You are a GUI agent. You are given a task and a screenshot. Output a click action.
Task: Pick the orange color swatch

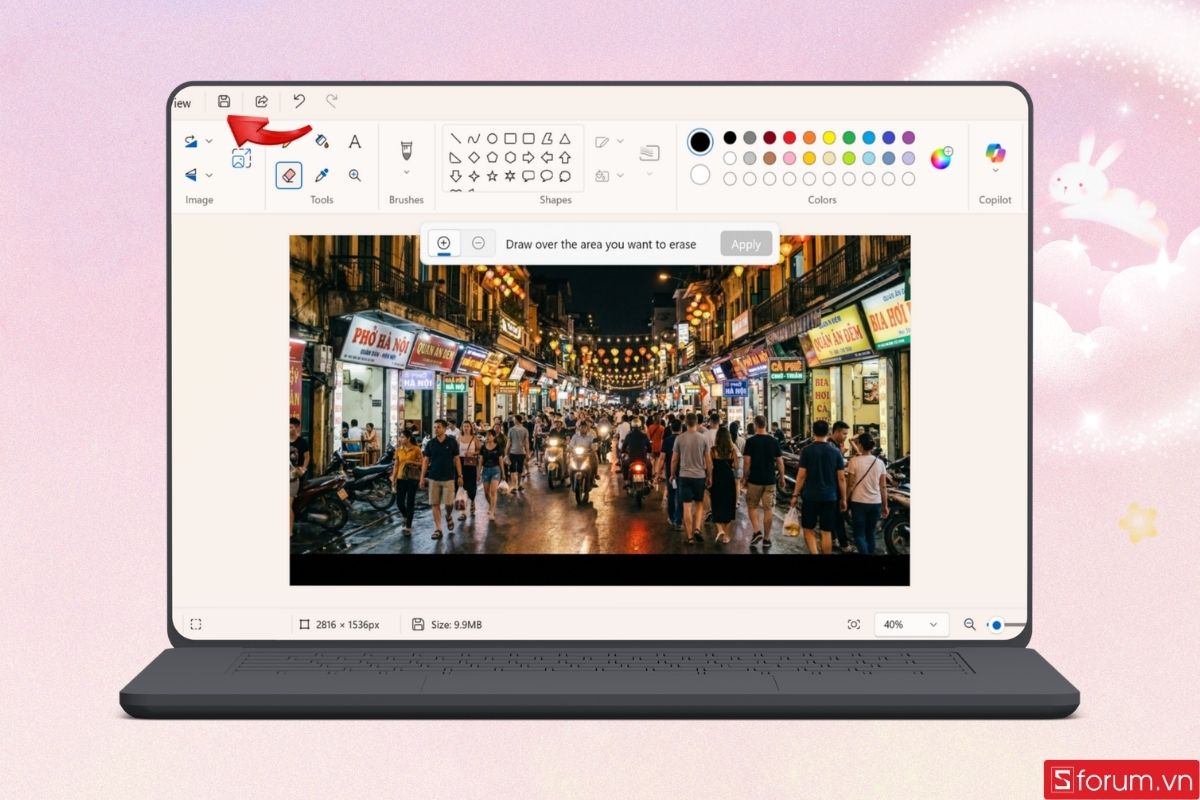[x=809, y=138]
